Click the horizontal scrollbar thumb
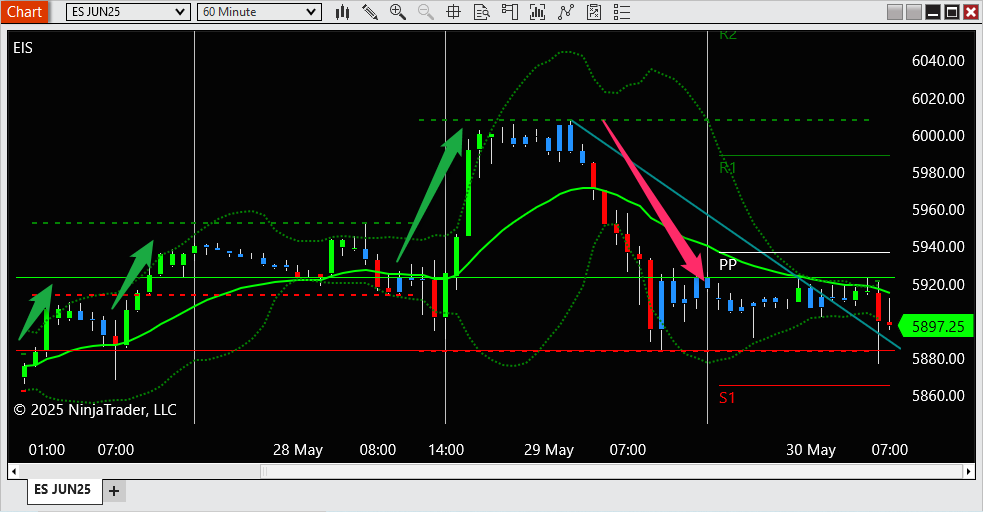The image size is (983, 512). (x=611, y=471)
